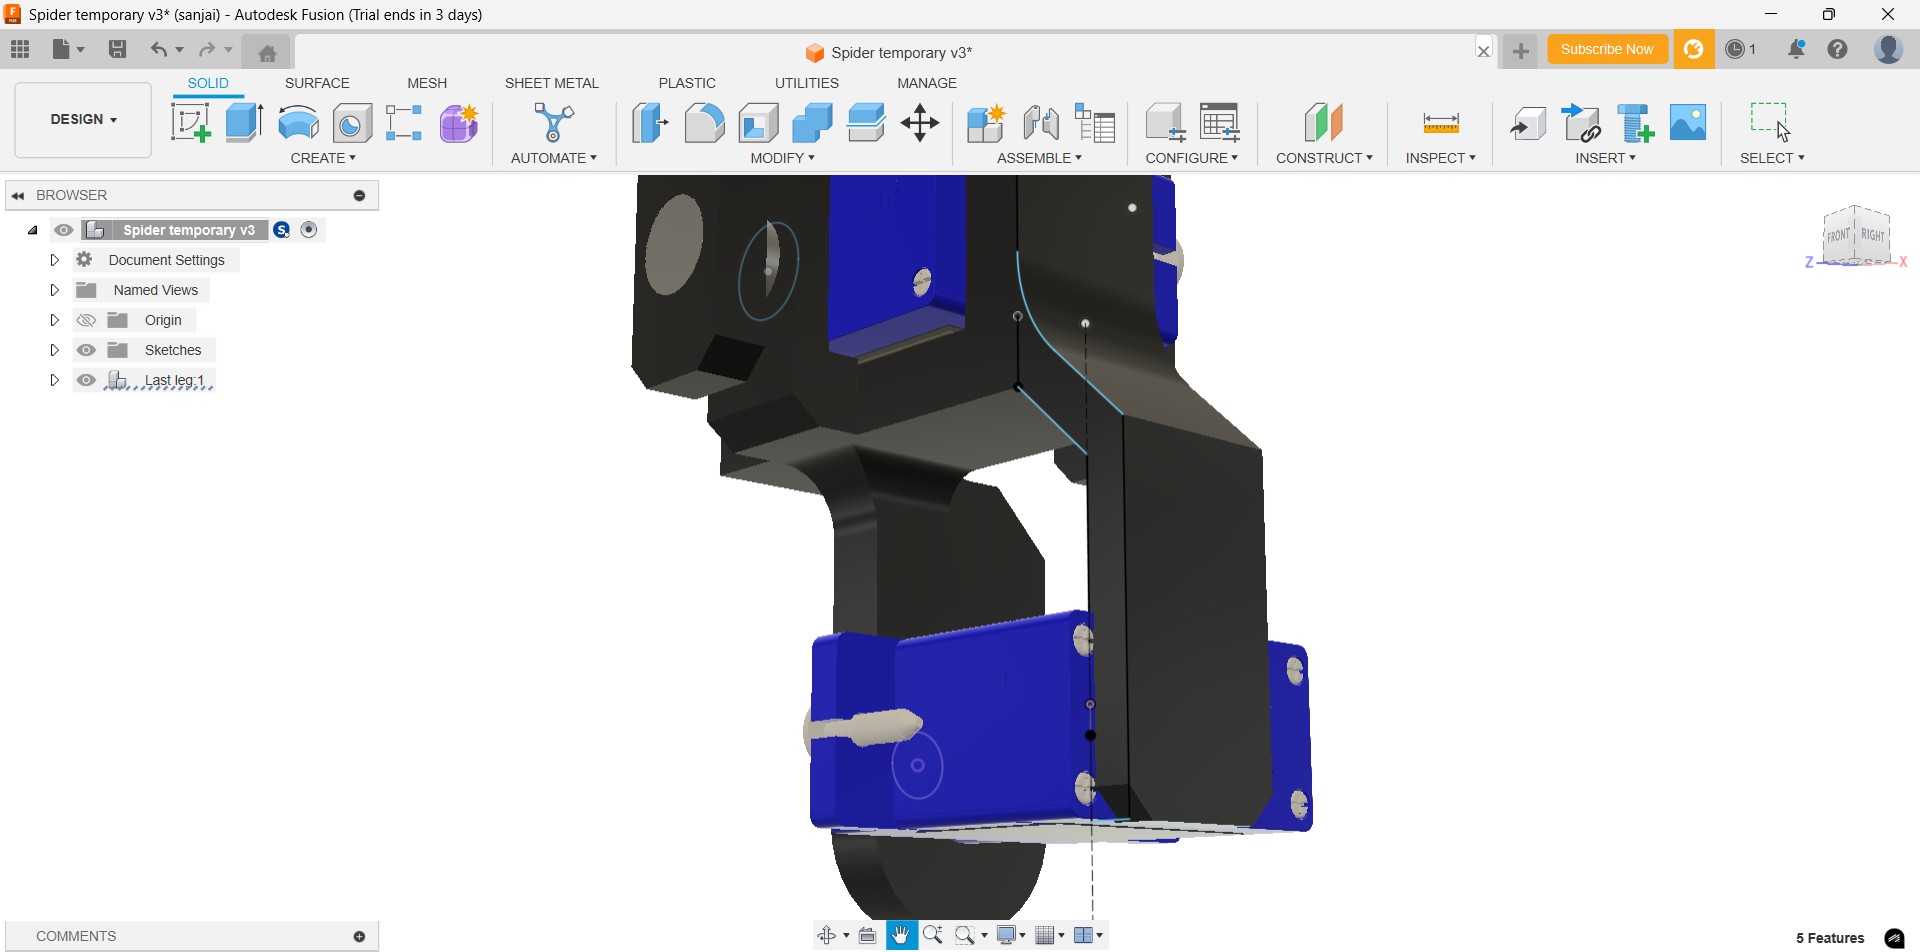Select the Combine tool

[x=812, y=123]
